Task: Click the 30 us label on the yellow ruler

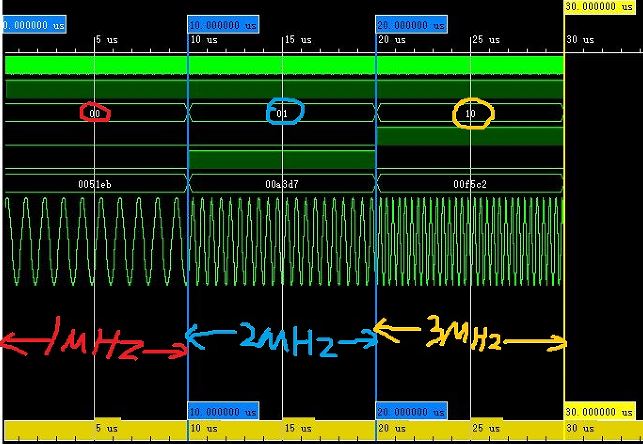Action: [580, 428]
